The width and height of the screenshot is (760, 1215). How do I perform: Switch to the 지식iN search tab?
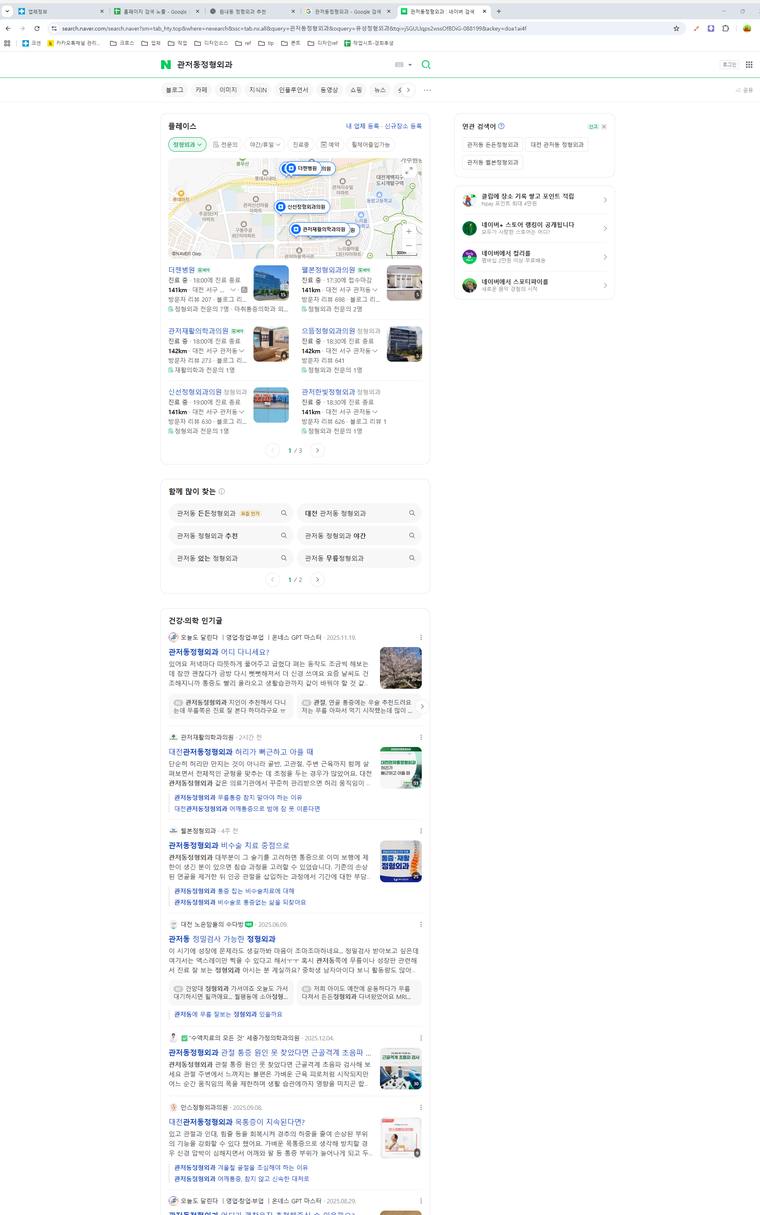[x=258, y=90]
